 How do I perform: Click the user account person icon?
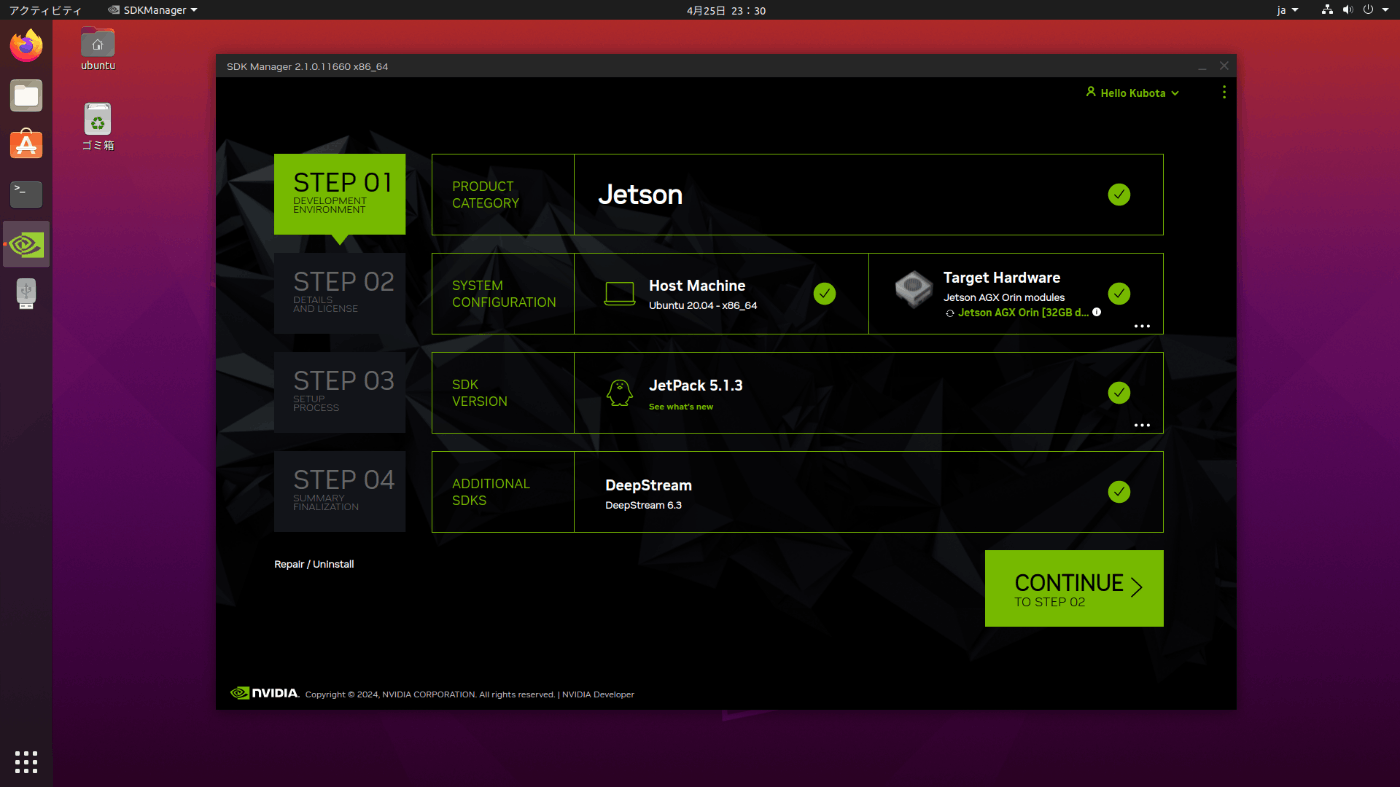[x=1091, y=92]
